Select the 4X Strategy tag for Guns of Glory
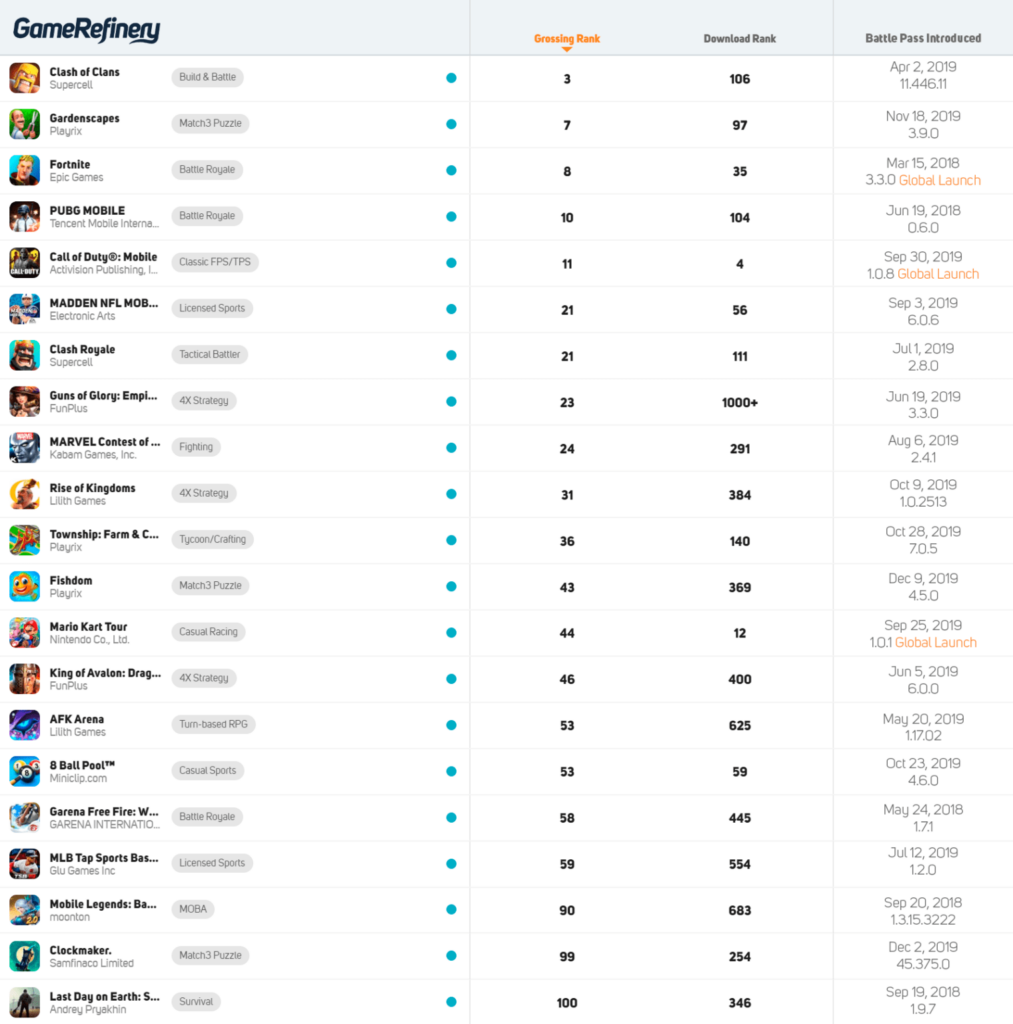This screenshot has width=1013, height=1024. pyautogui.click(x=204, y=401)
